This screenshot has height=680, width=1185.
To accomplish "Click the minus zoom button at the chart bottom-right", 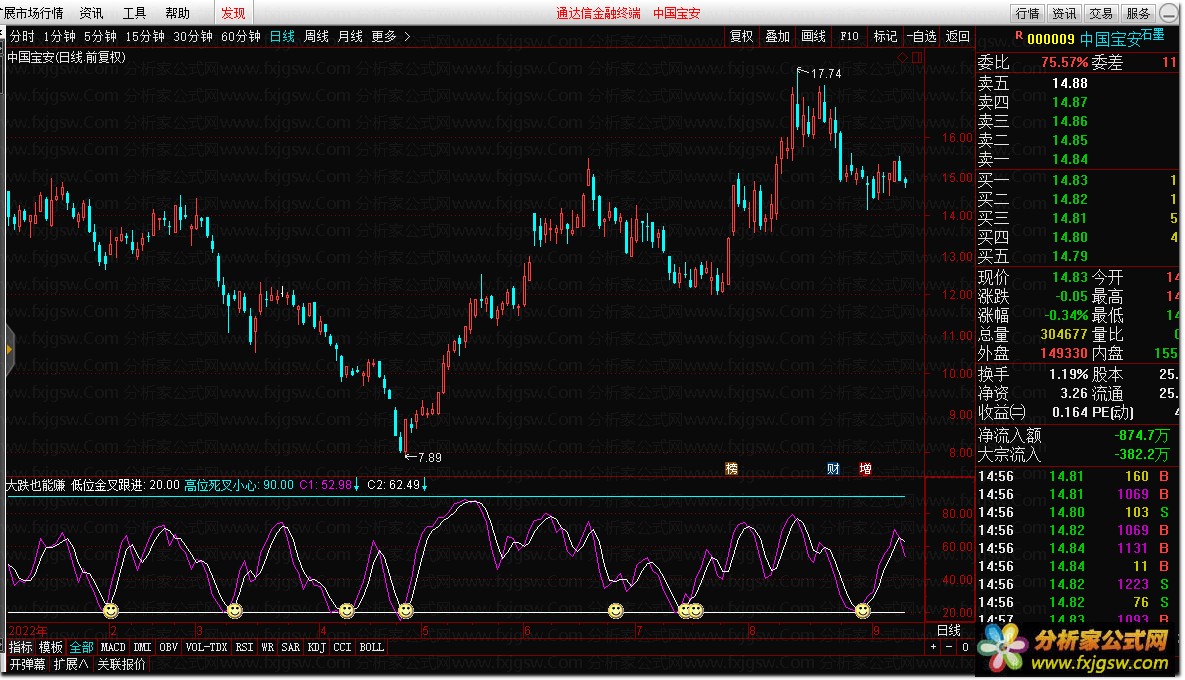I will click(x=949, y=647).
